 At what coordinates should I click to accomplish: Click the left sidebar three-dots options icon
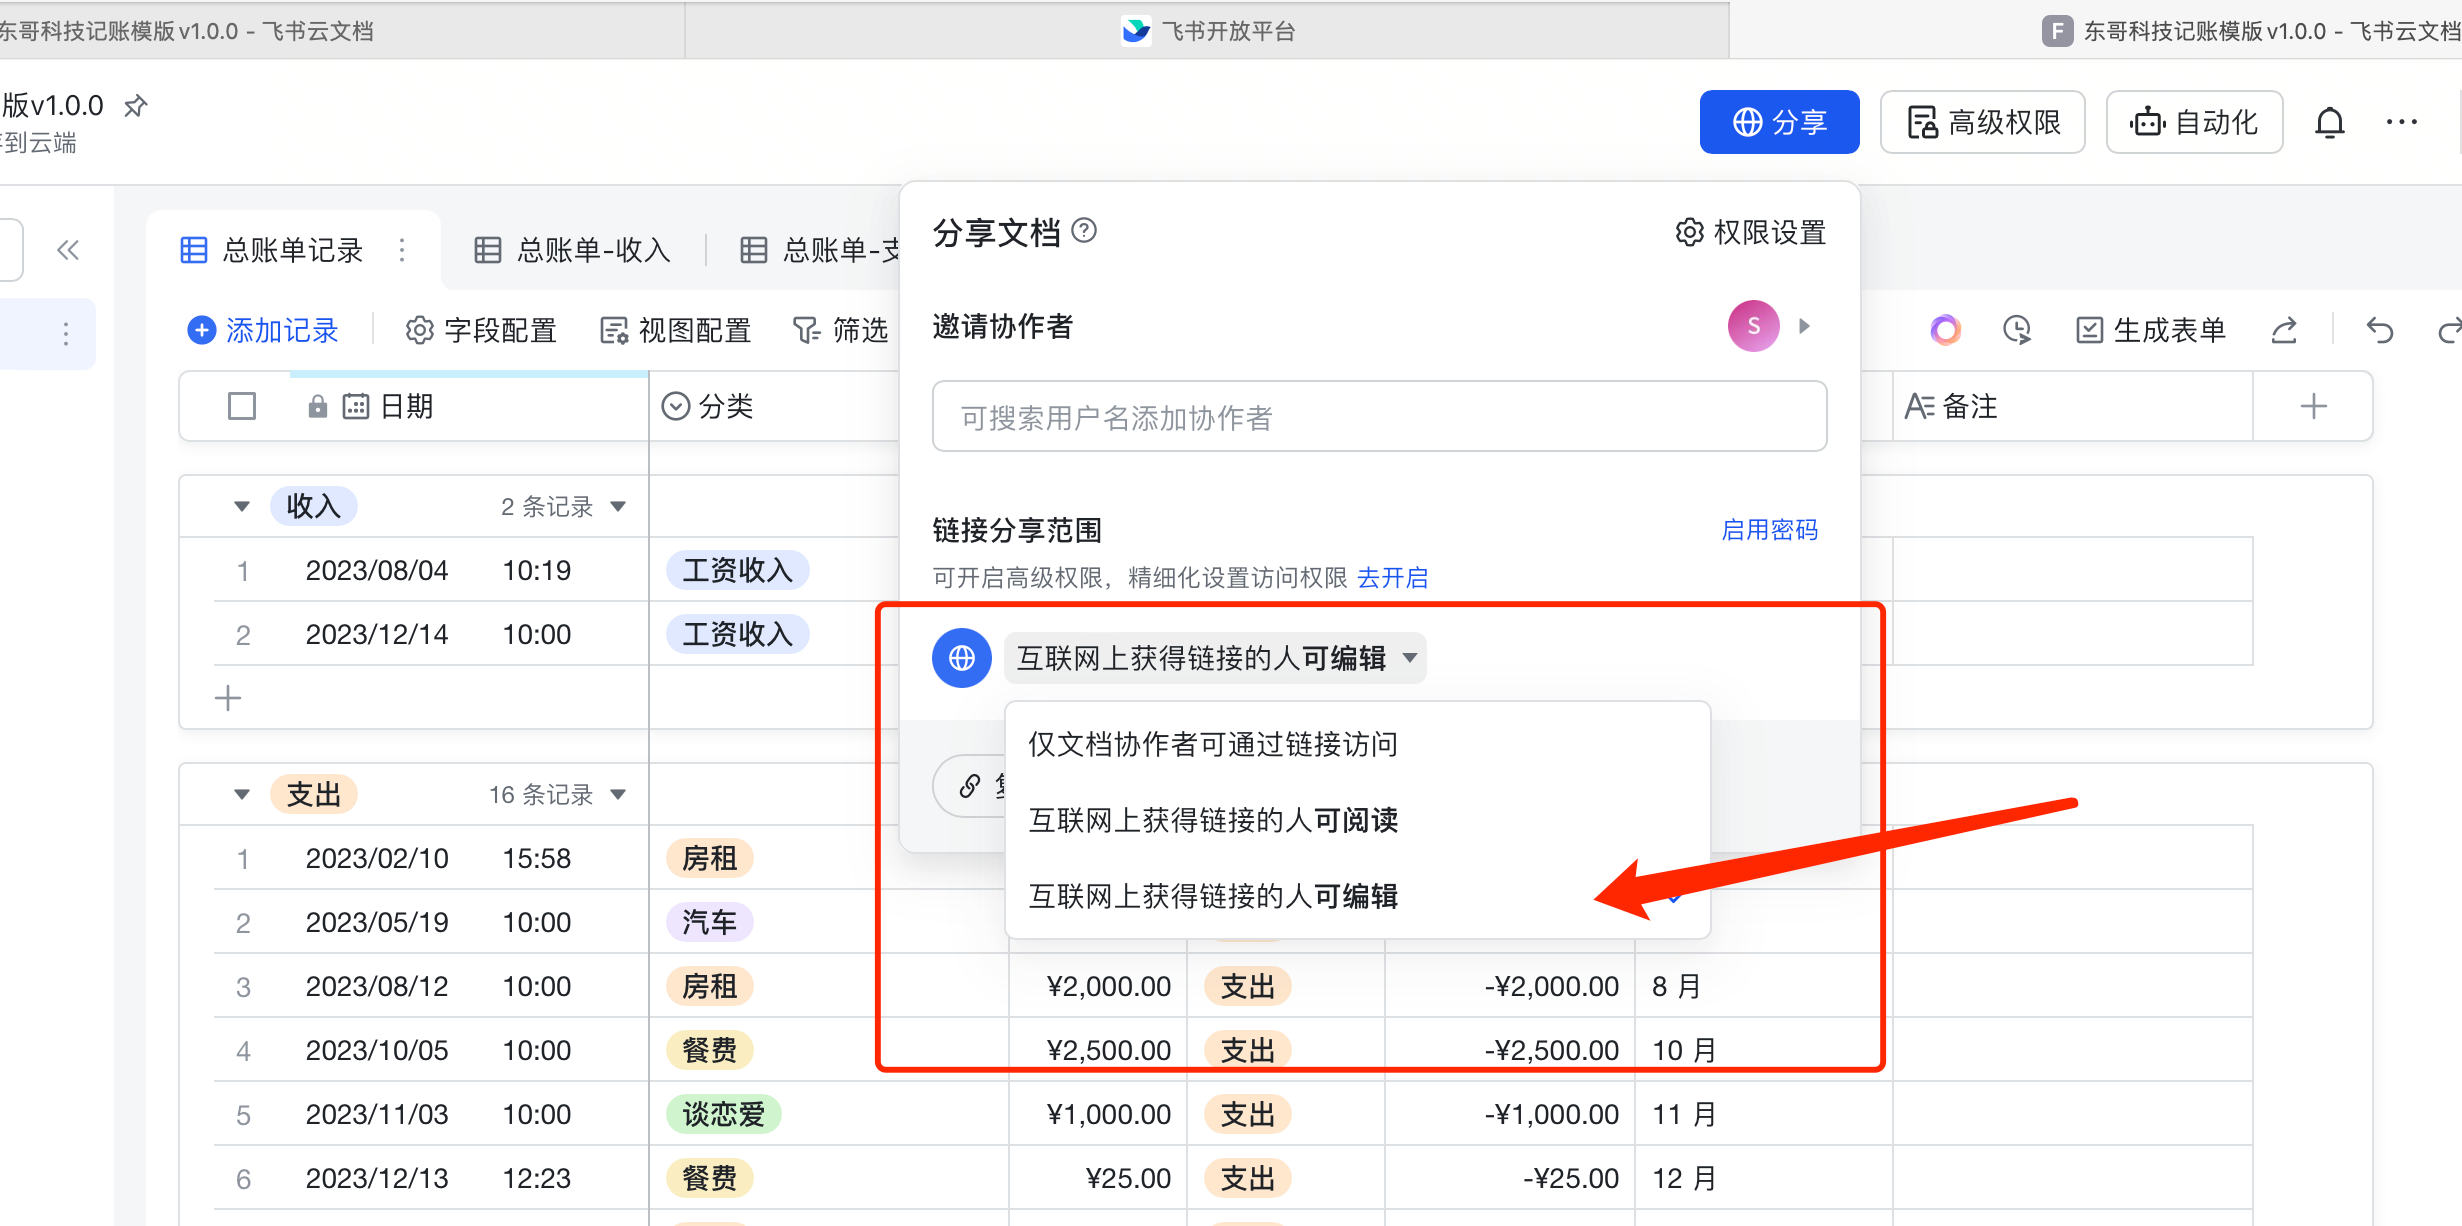click(x=66, y=334)
